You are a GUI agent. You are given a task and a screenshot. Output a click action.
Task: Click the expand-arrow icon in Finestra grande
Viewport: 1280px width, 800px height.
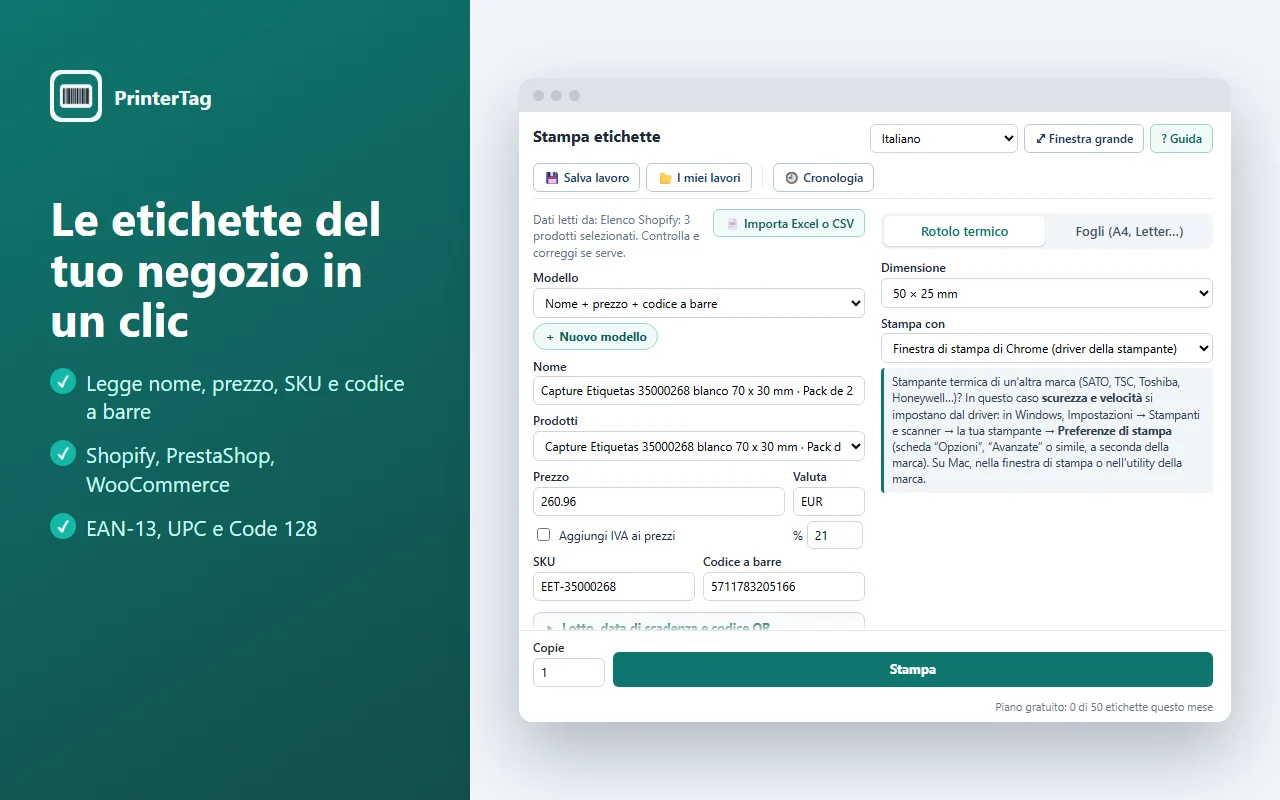(1041, 139)
